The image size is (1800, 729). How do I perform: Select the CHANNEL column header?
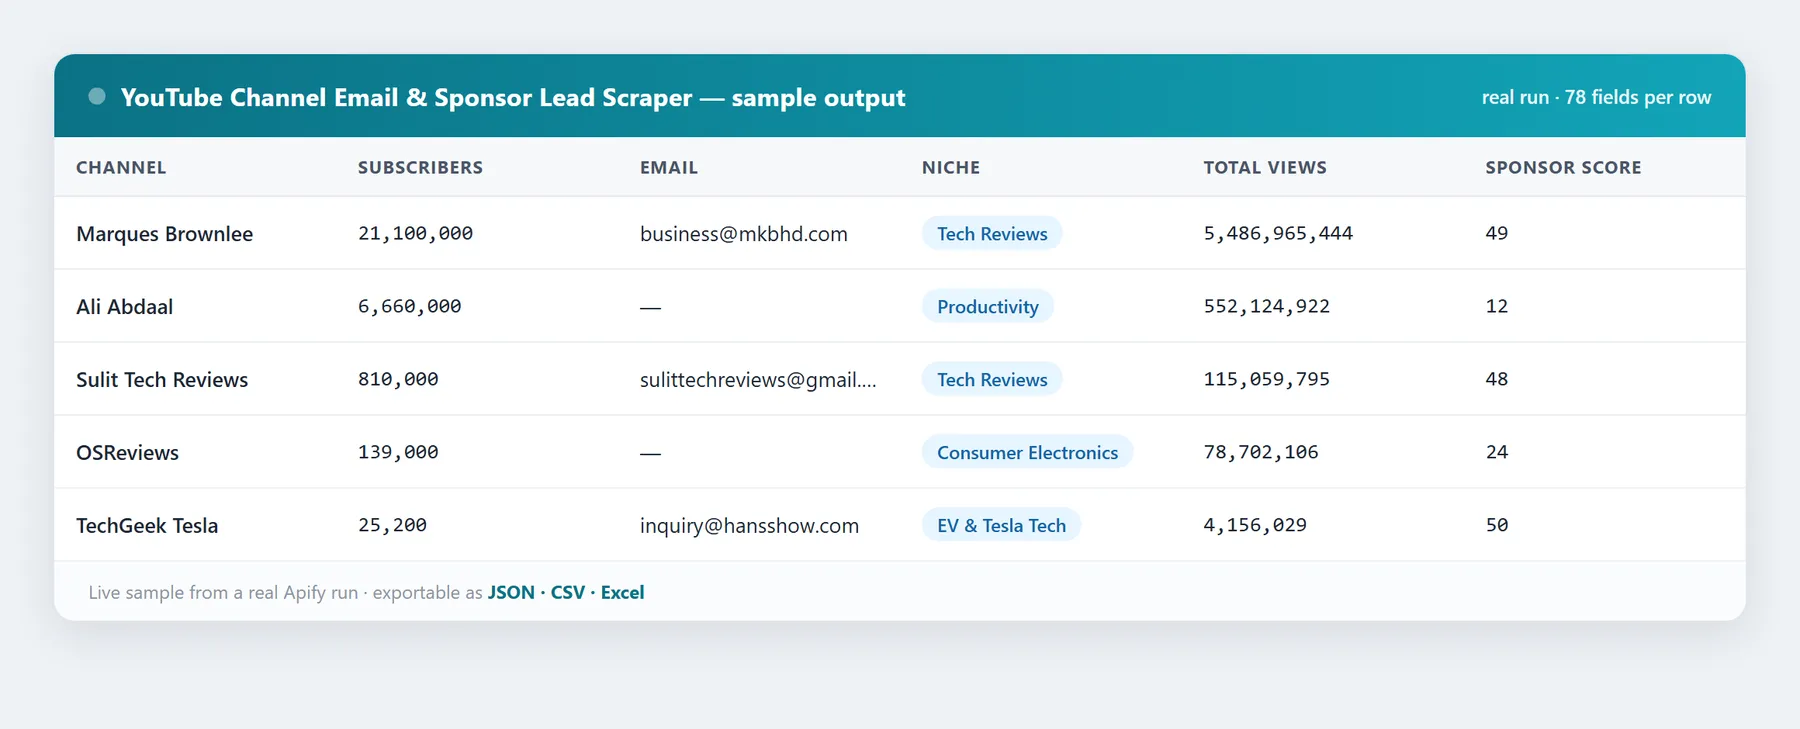[121, 167]
